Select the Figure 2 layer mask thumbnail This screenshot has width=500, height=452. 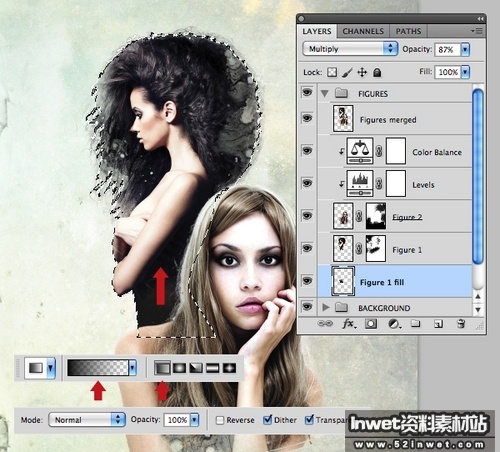[376, 216]
